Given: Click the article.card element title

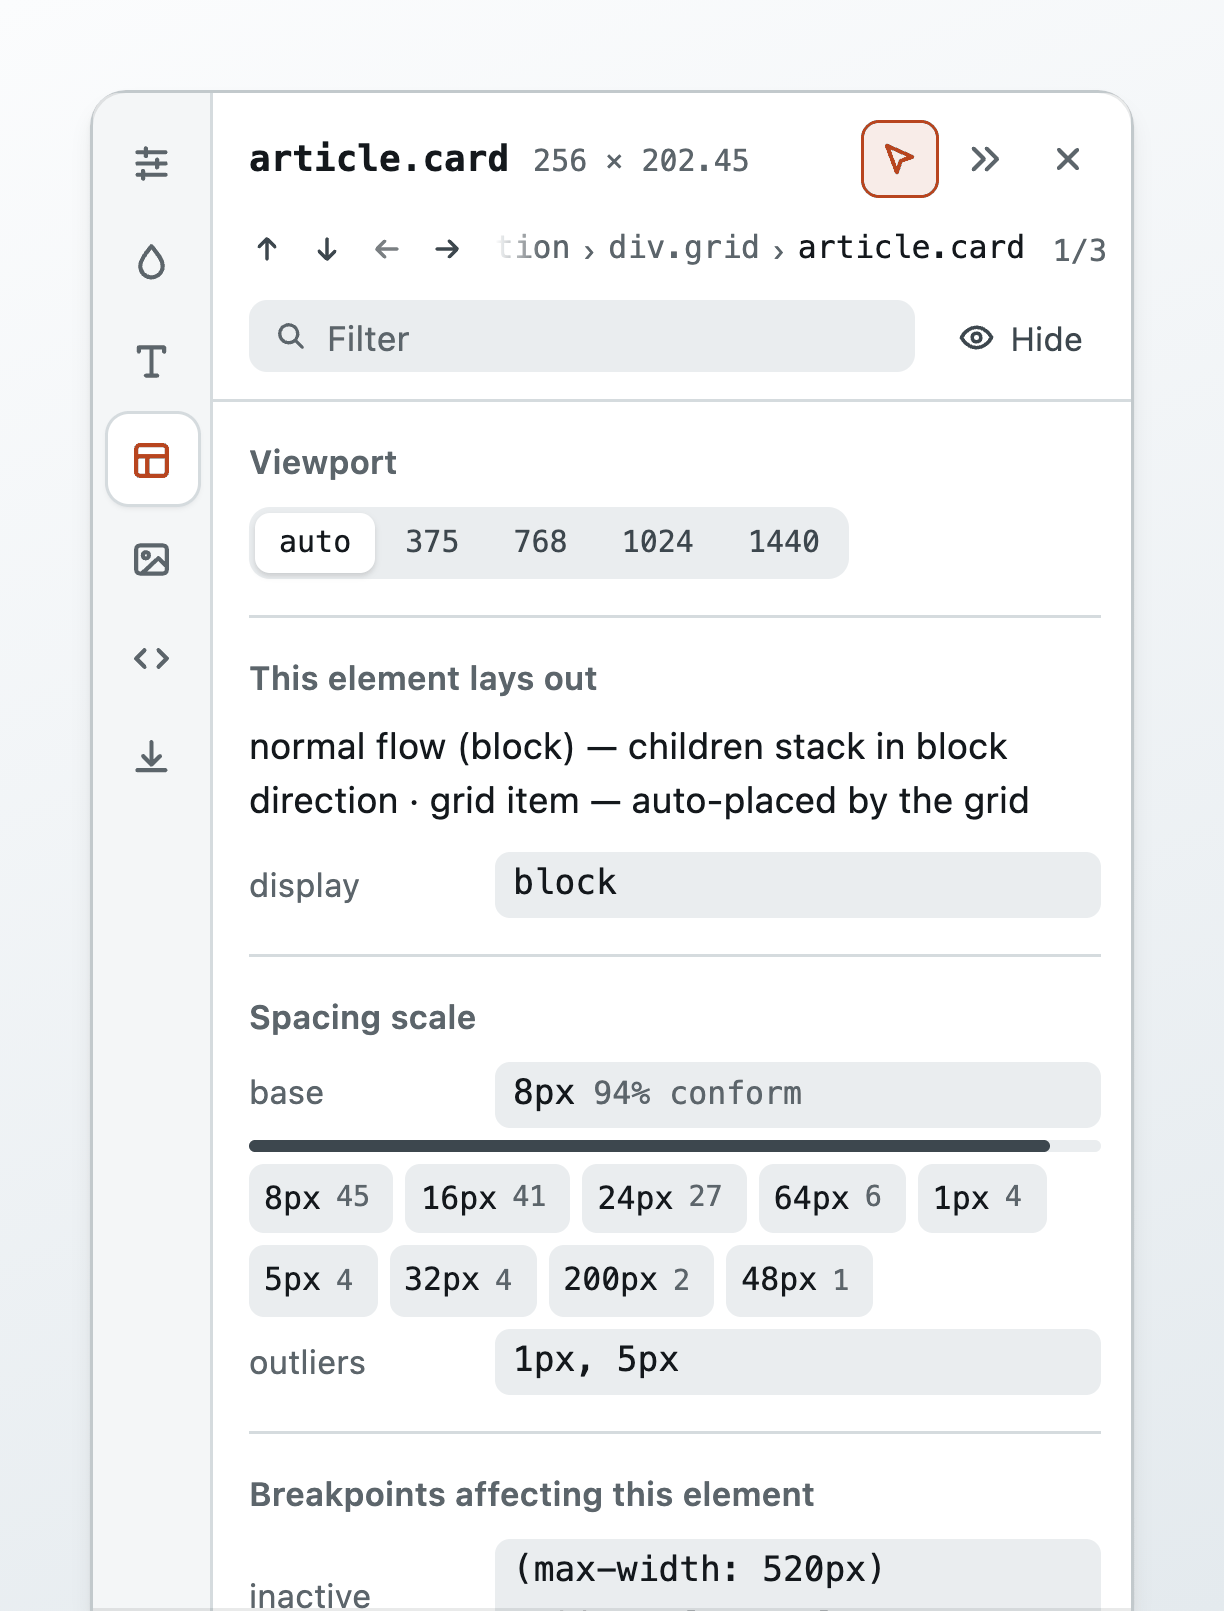Looking at the screenshot, I should pos(379,159).
